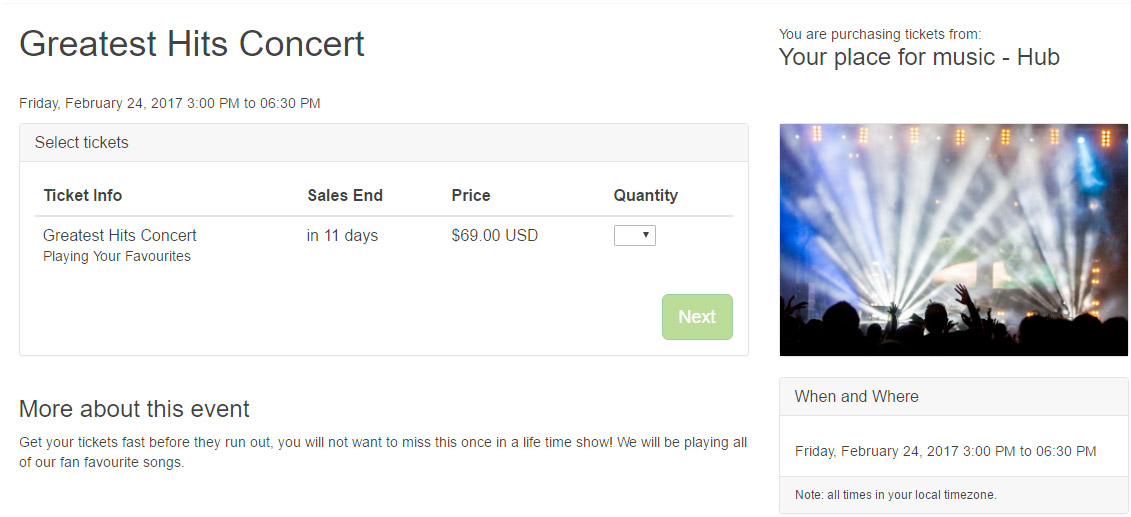Click the $69.00 USD price value
Image resolution: width=1131 pixels, height=517 pixels.
[x=495, y=235]
